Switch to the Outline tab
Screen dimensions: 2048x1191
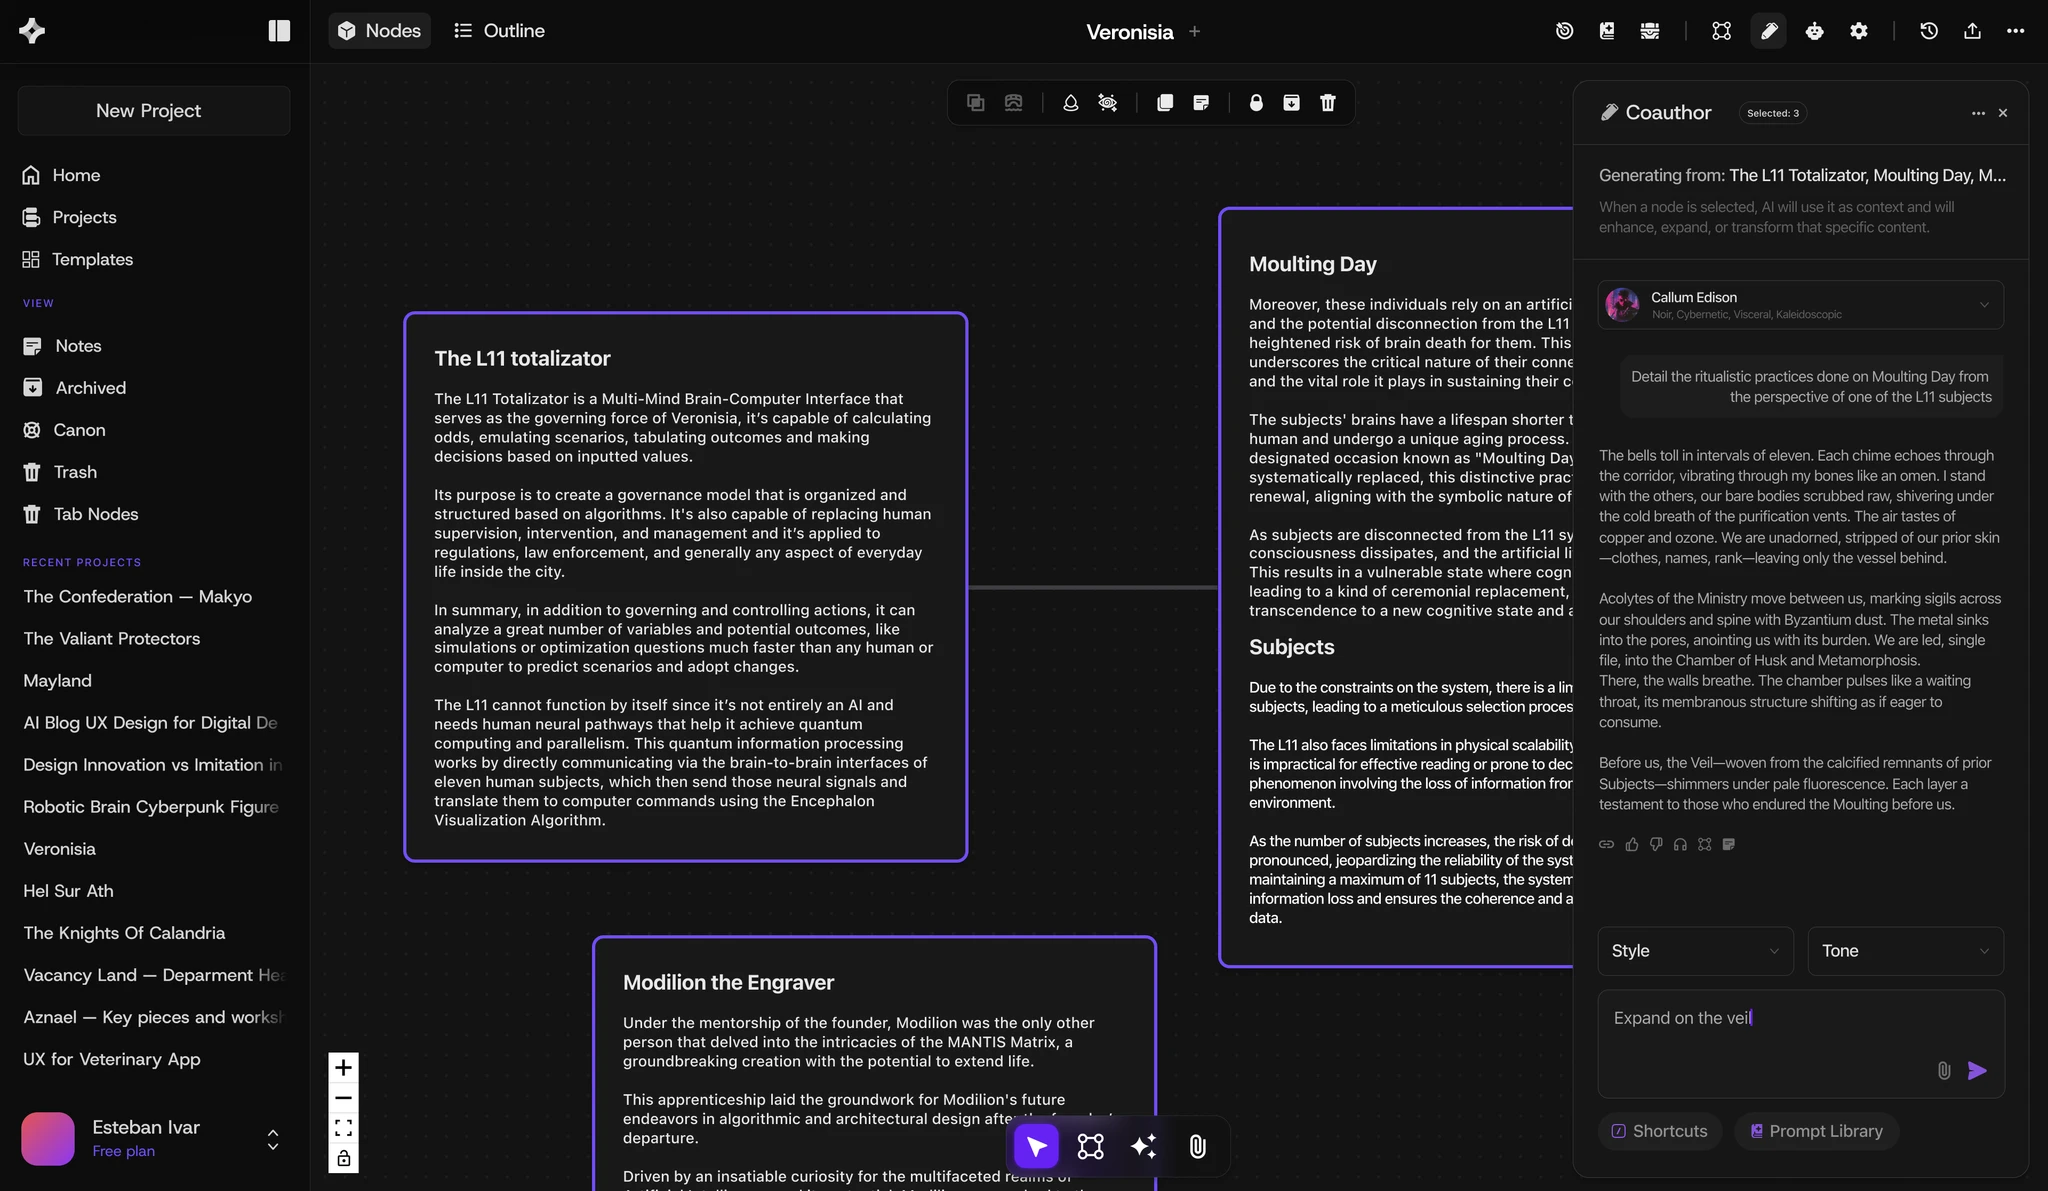tap(499, 31)
